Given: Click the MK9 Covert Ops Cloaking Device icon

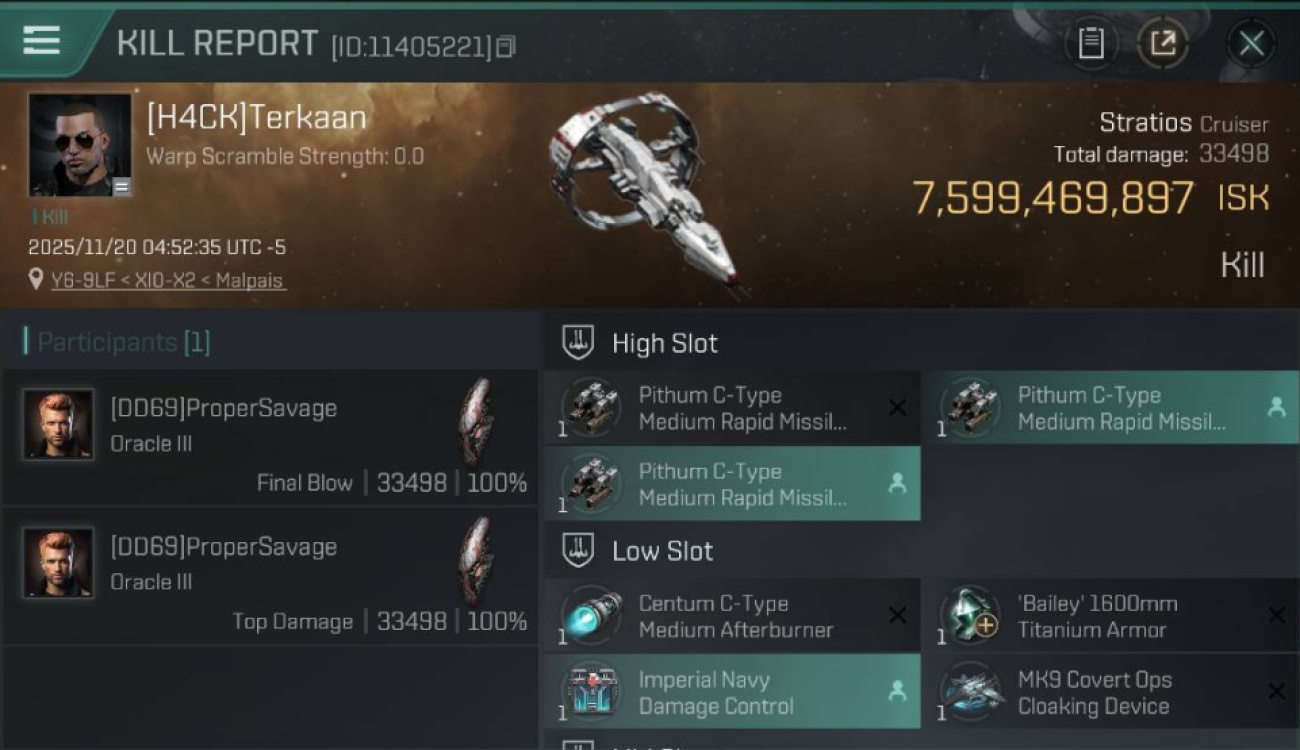Looking at the screenshot, I should tap(970, 692).
